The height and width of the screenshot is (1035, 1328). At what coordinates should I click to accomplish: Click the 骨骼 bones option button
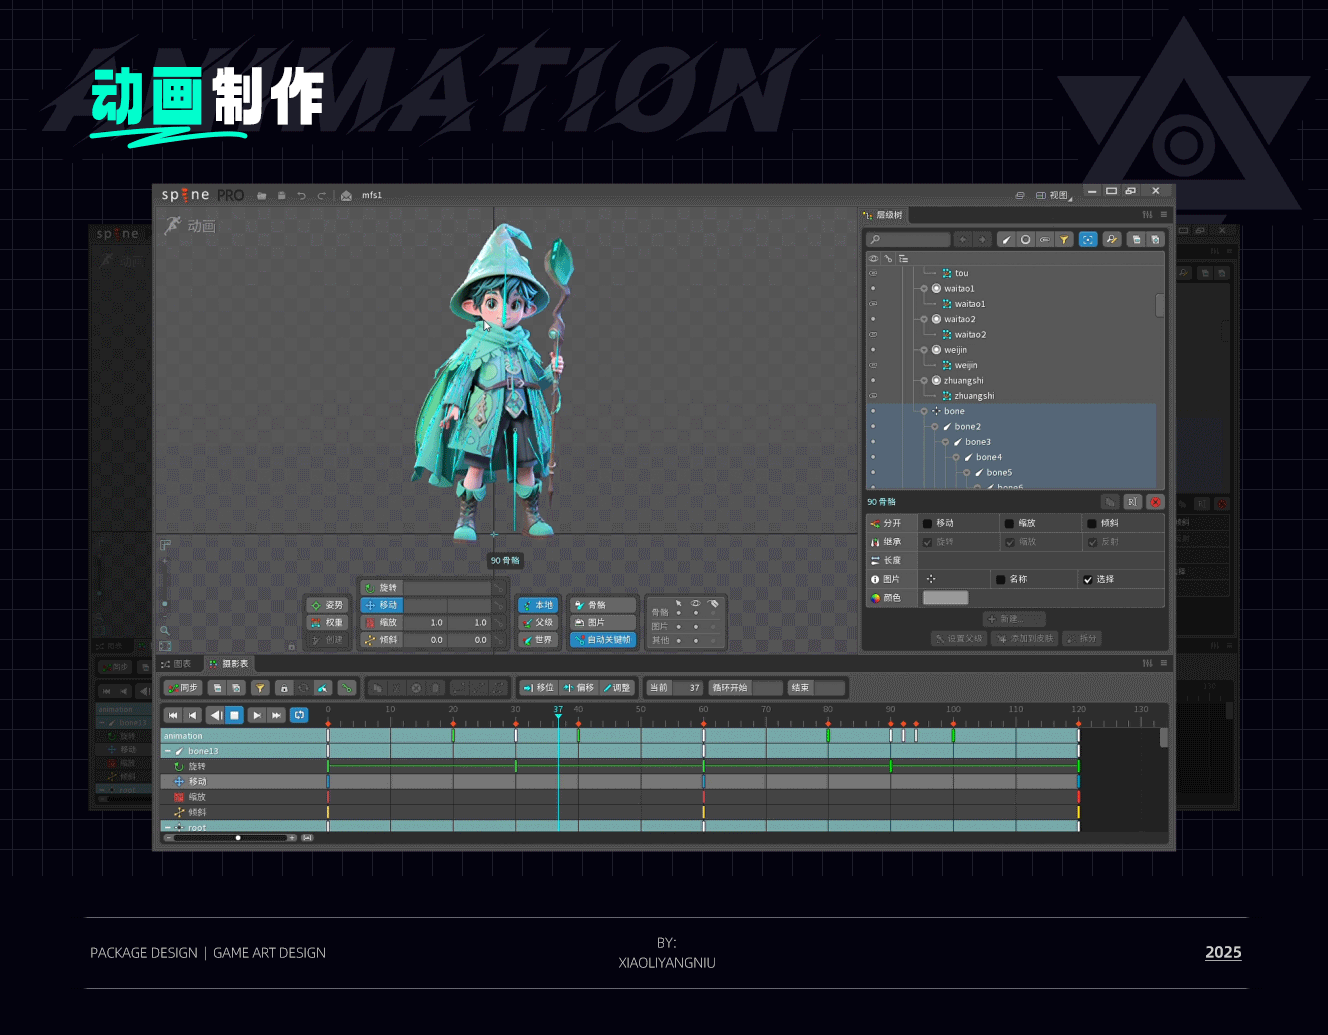pos(603,605)
